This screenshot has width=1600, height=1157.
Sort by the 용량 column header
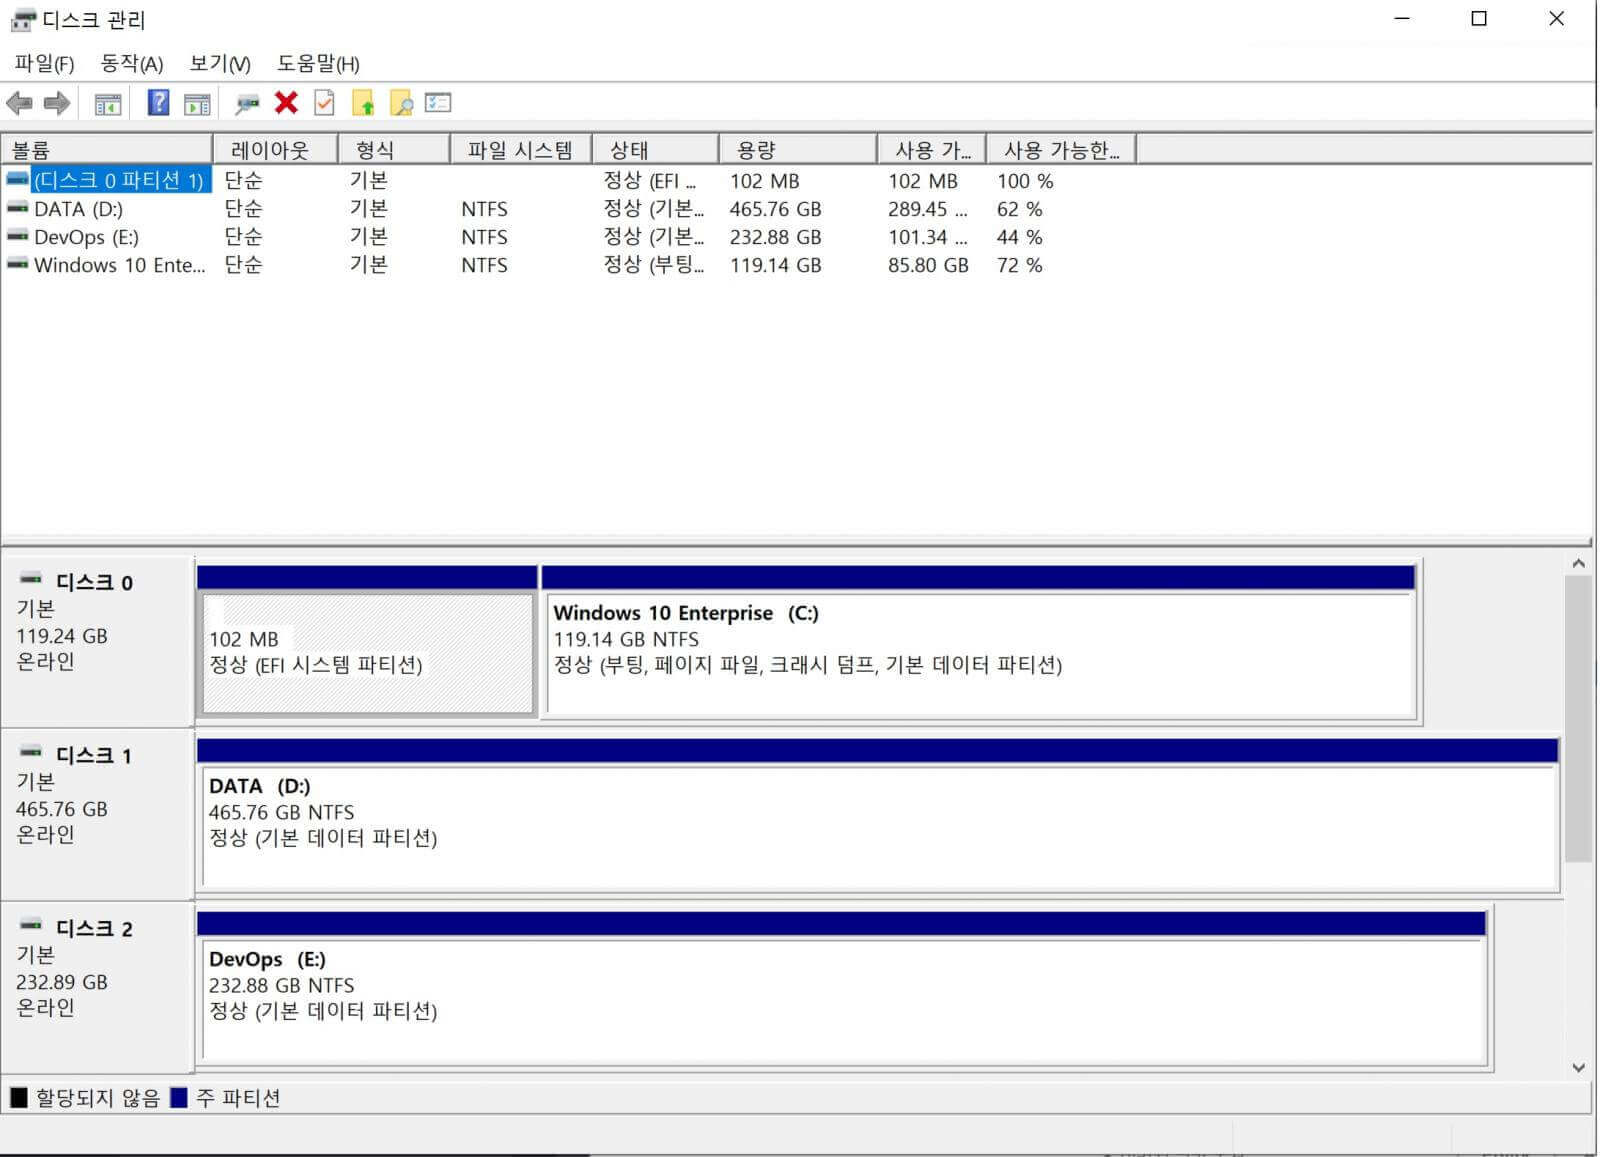[798, 150]
